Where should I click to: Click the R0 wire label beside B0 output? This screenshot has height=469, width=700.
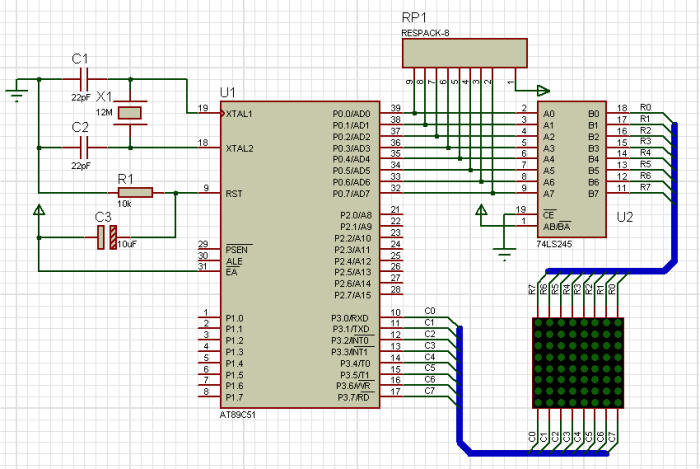[646, 107]
